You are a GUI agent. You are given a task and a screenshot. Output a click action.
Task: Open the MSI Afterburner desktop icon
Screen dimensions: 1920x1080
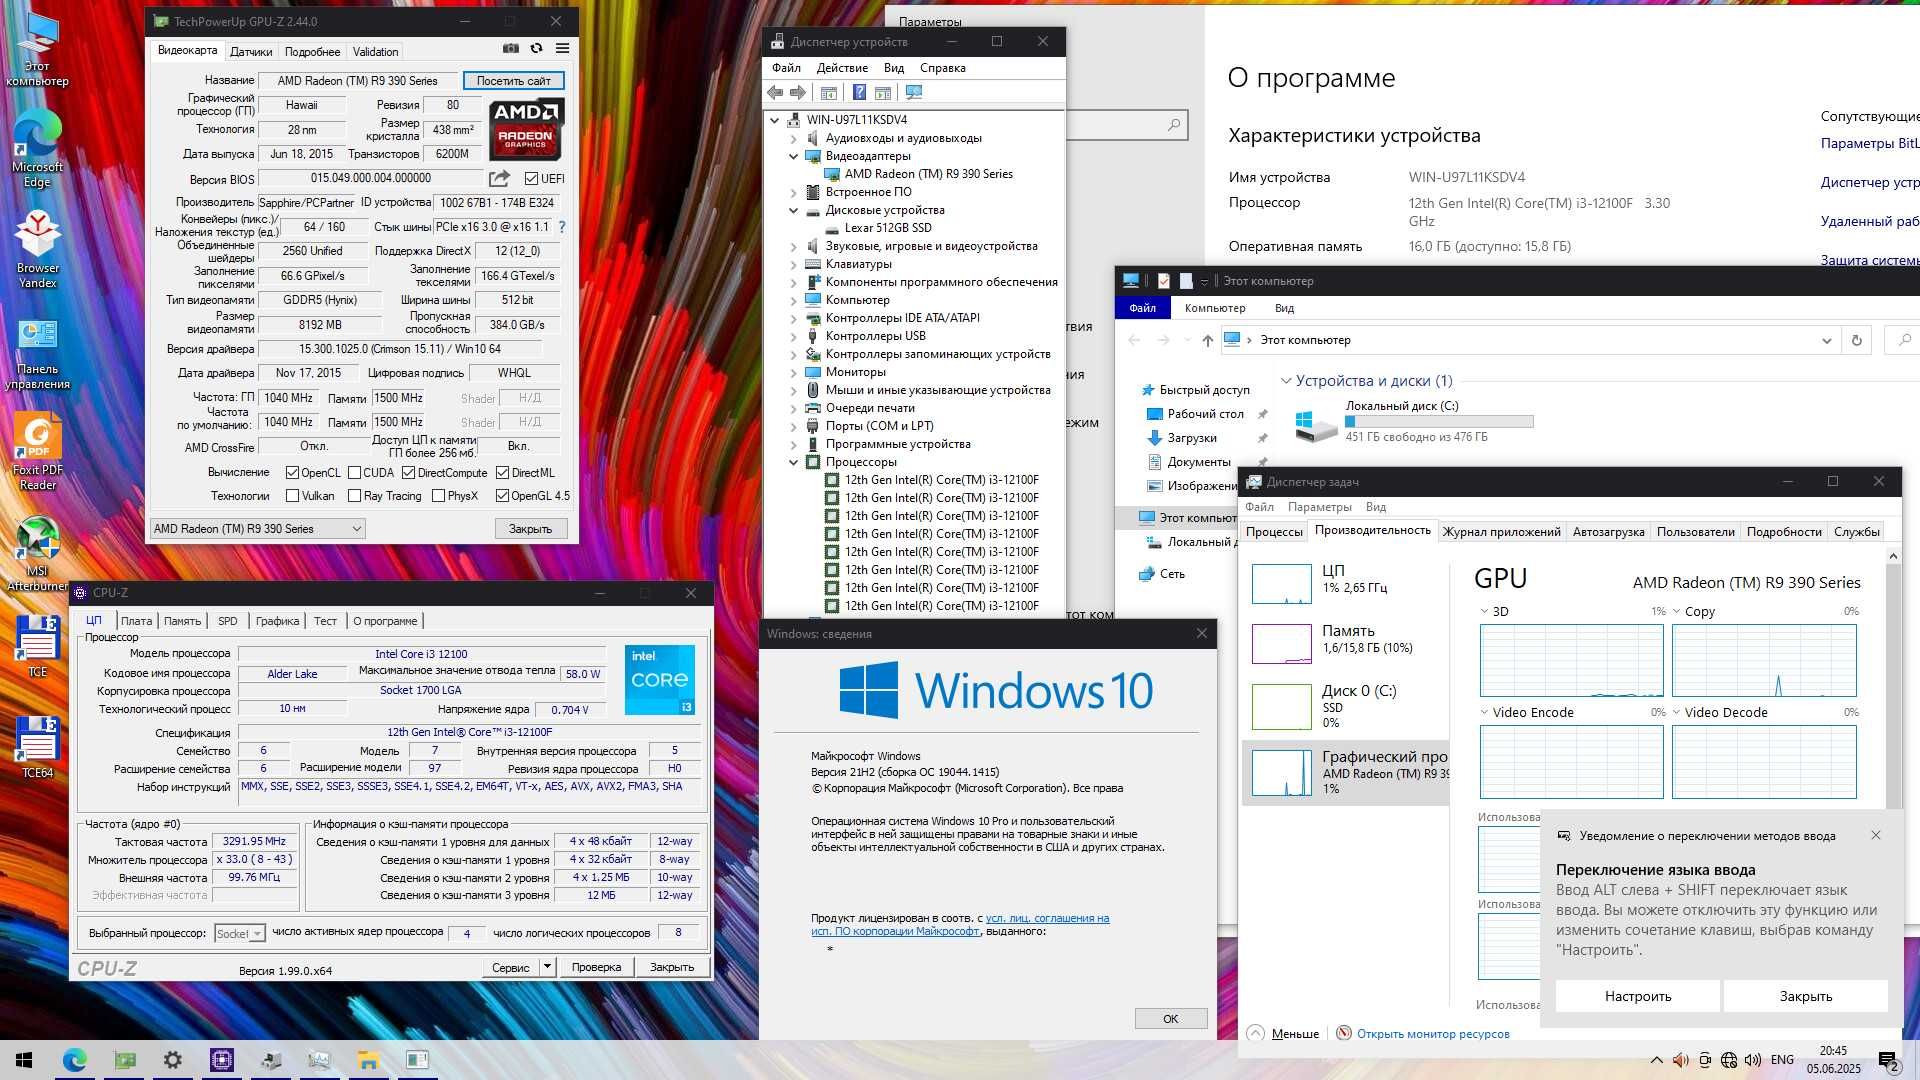point(37,553)
